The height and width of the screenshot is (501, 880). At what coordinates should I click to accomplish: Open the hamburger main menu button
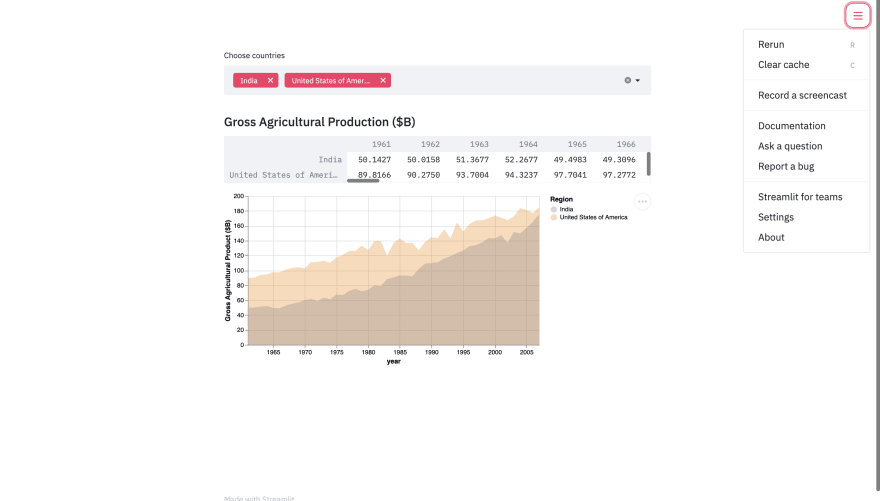tap(858, 16)
